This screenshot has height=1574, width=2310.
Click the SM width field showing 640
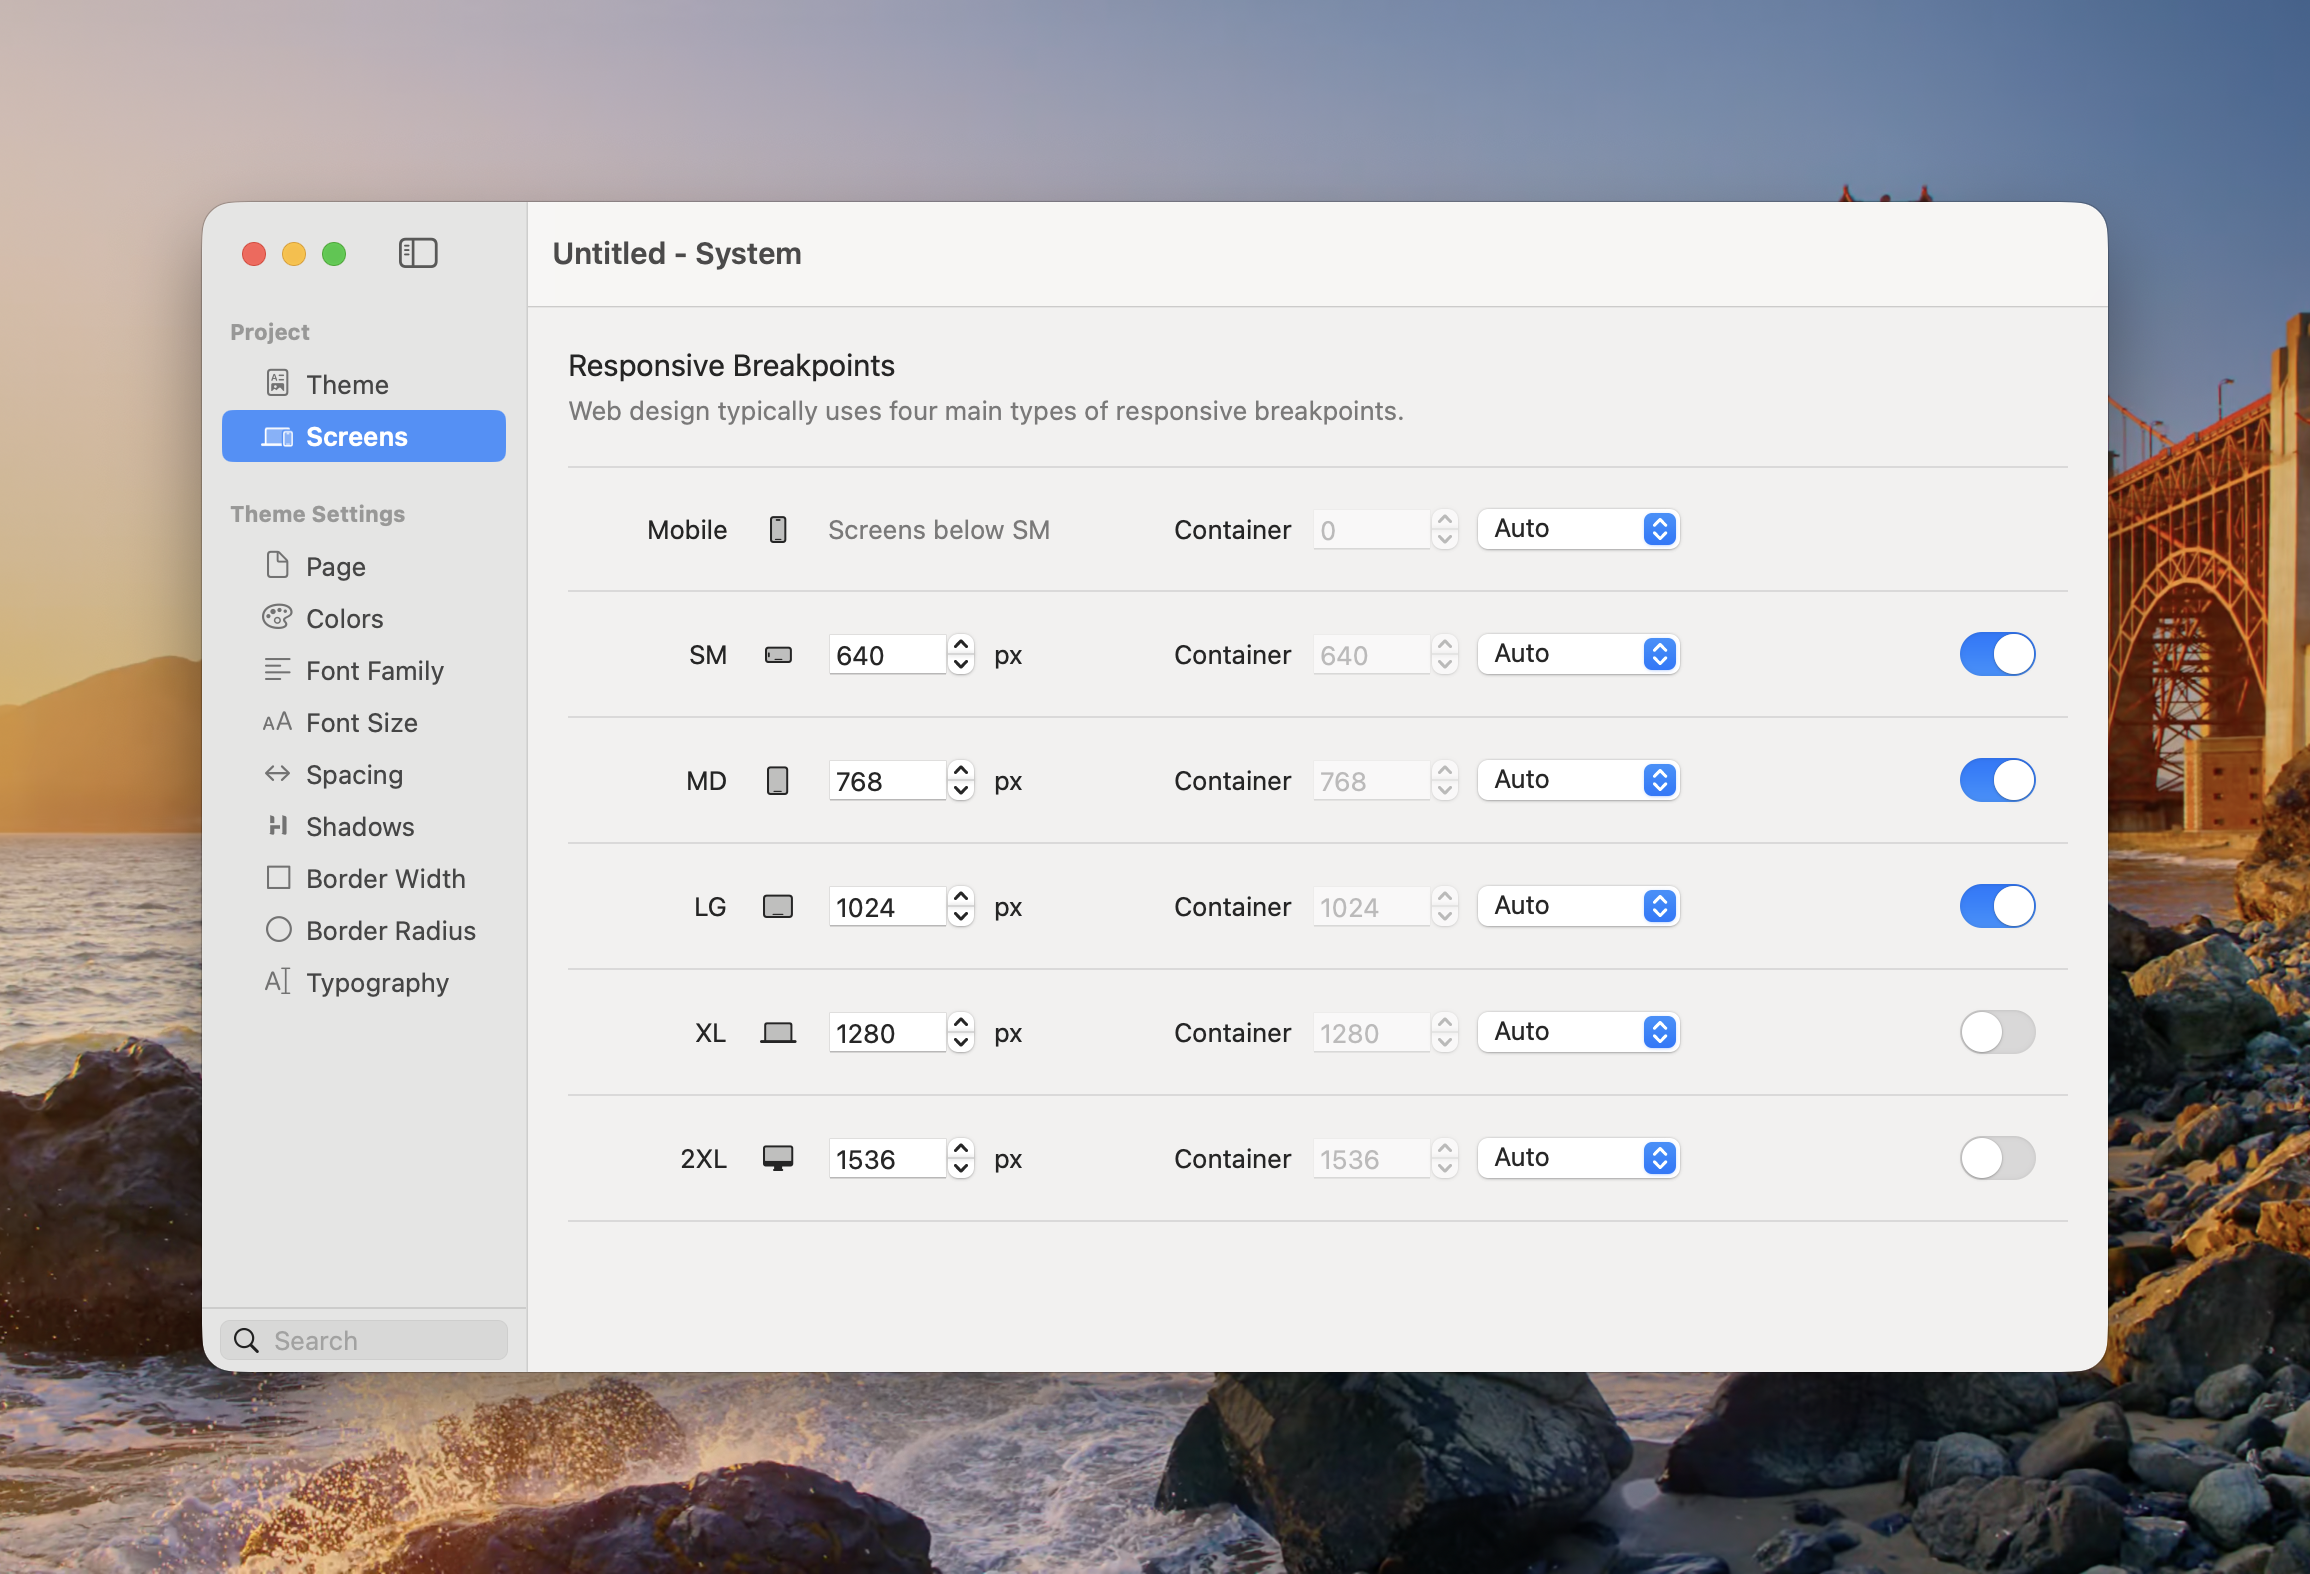887,656
